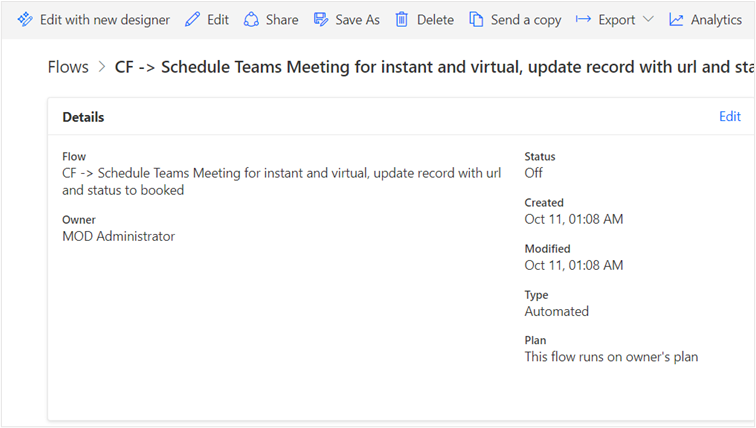Go back to Flows via breadcrumb
The height and width of the screenshot is (428, 756).
point(67,68)
